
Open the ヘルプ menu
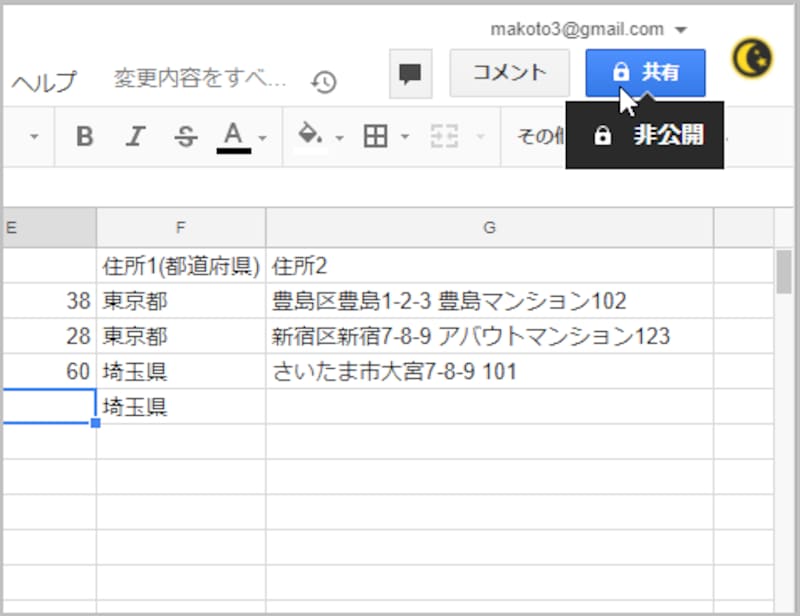43,82
